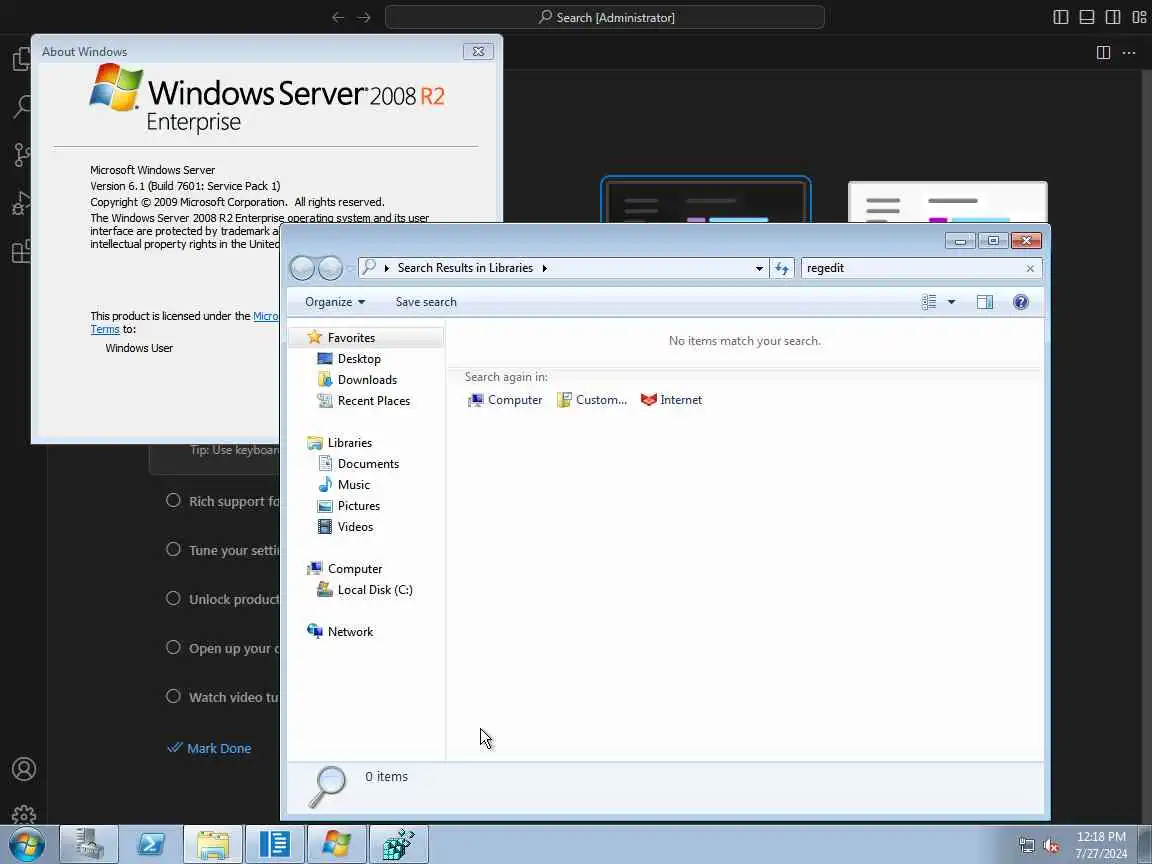Image resolution: width=1152 pixels, height=864 pixels.
Task: Search again in Computer
Action: (505, 400)
